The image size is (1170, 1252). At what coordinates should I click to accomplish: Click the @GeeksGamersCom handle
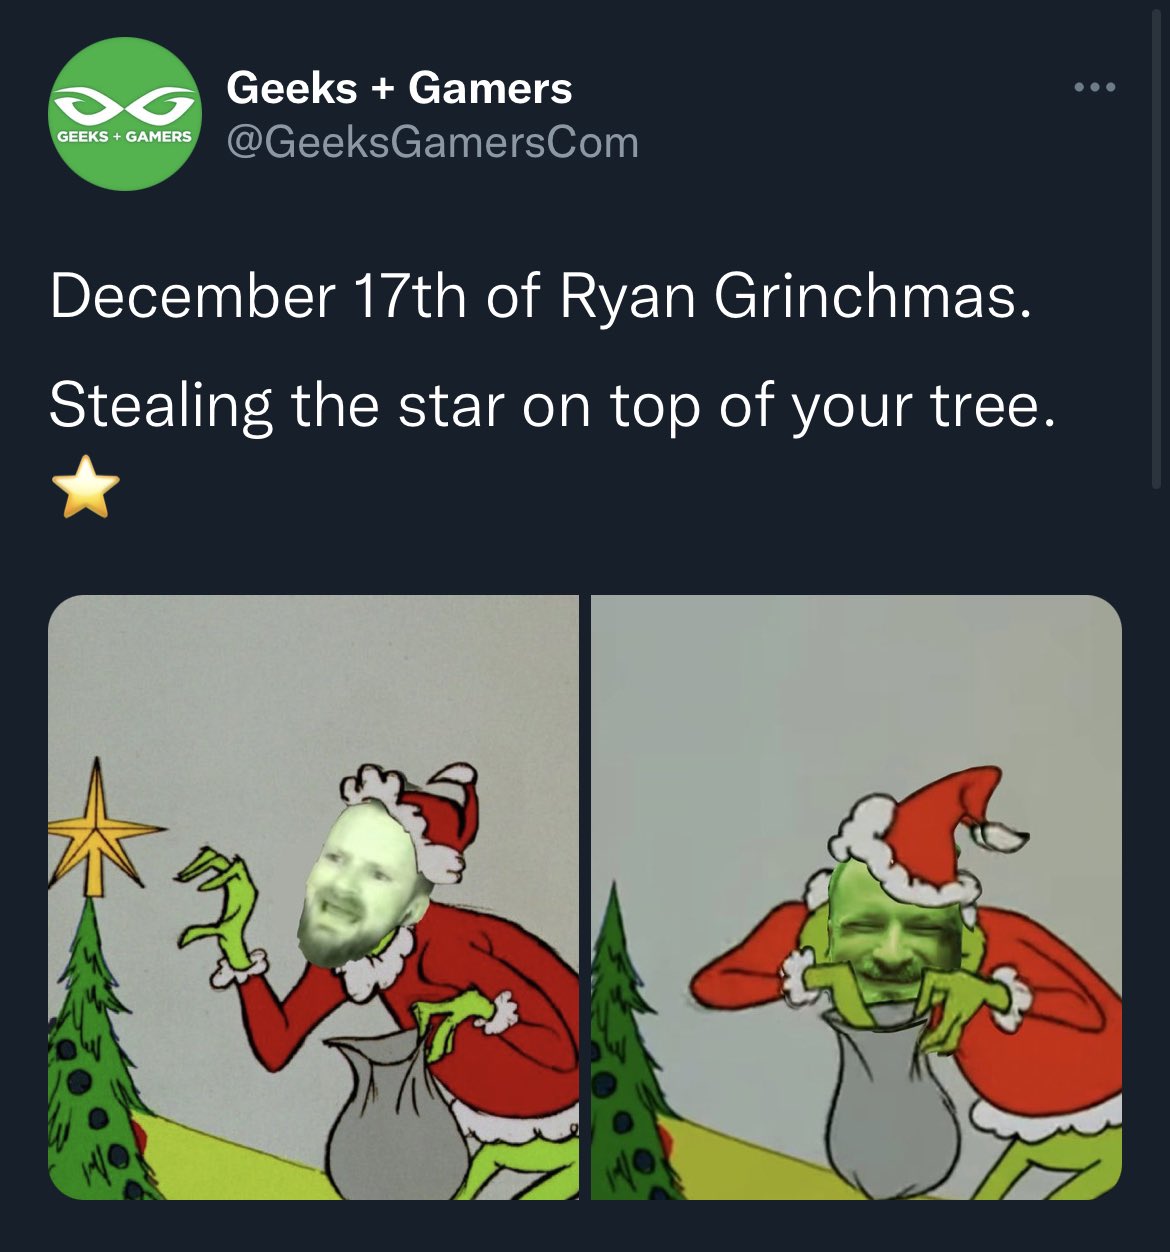click(x=432, y=142)
